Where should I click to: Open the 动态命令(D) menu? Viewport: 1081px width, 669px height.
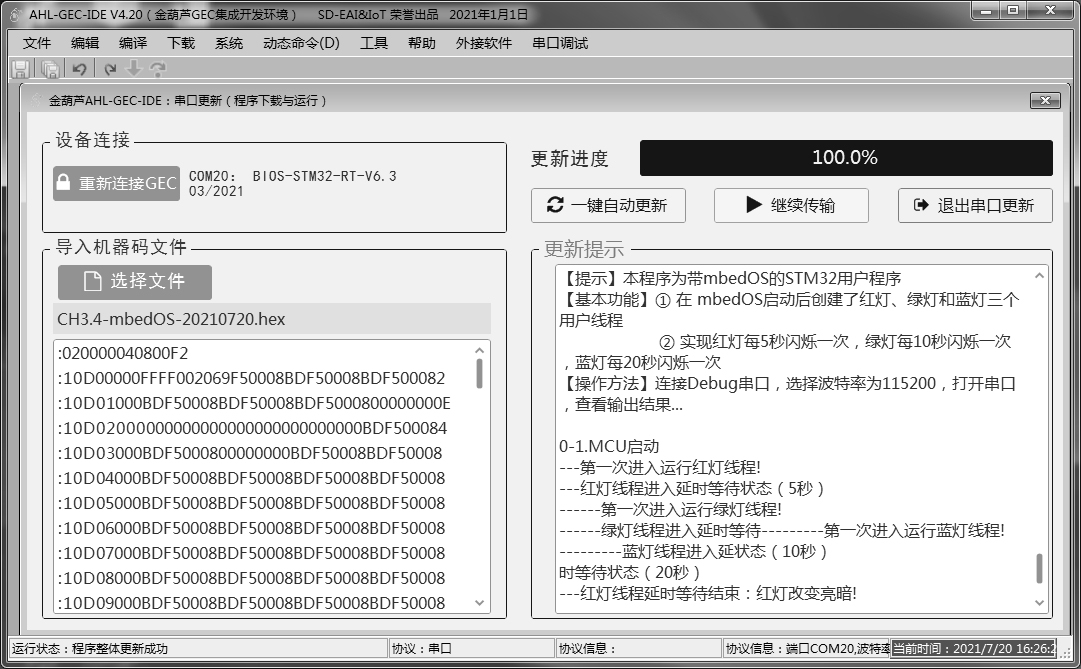coord(301,43)
